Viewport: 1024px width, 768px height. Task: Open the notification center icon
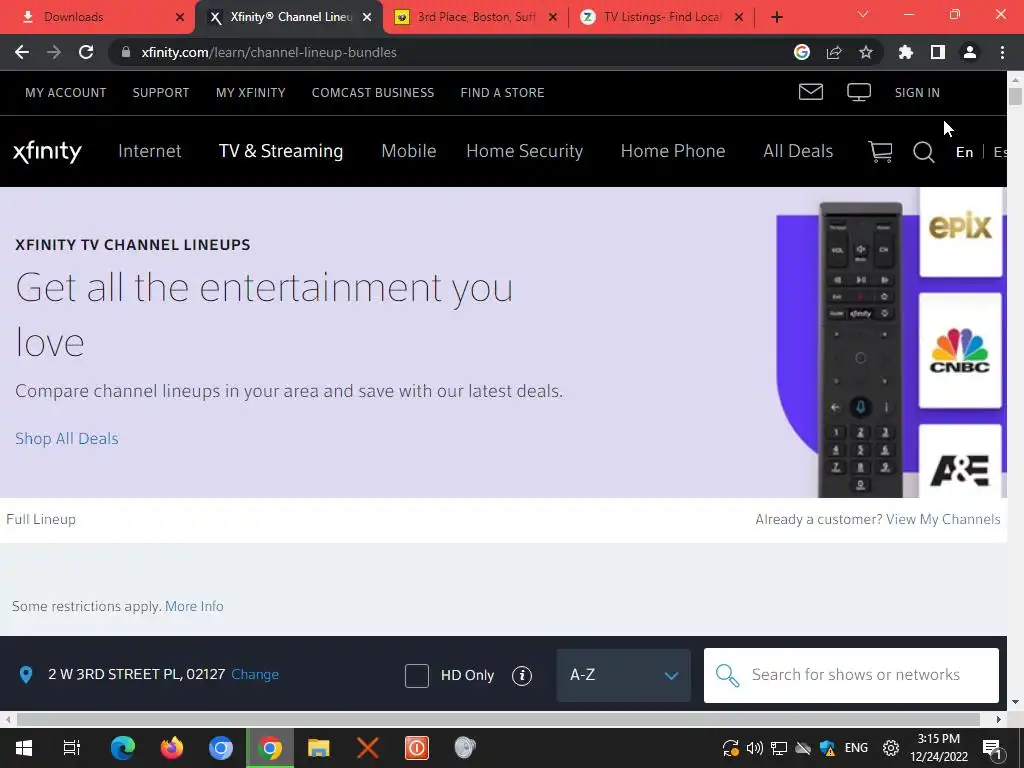click(992, 749)
